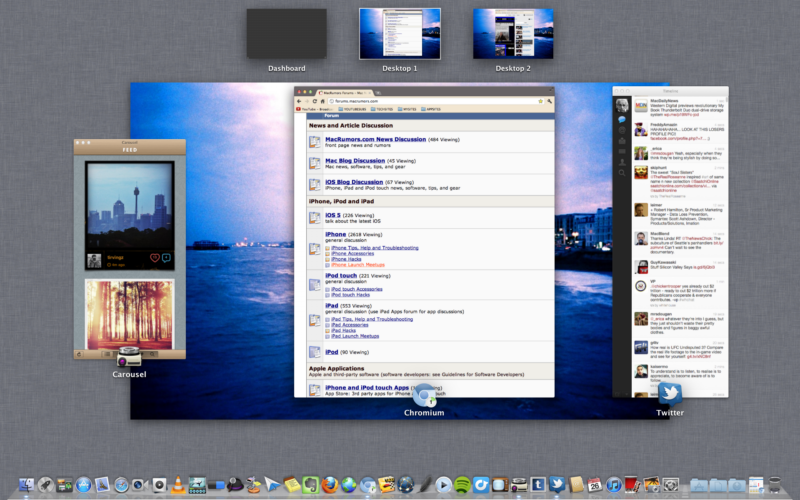The height and width of the screenshot is (500, 800).
Task: Open iPhone Tips, Help and Troubleshooting link
Action: click(x=374, y=248)
